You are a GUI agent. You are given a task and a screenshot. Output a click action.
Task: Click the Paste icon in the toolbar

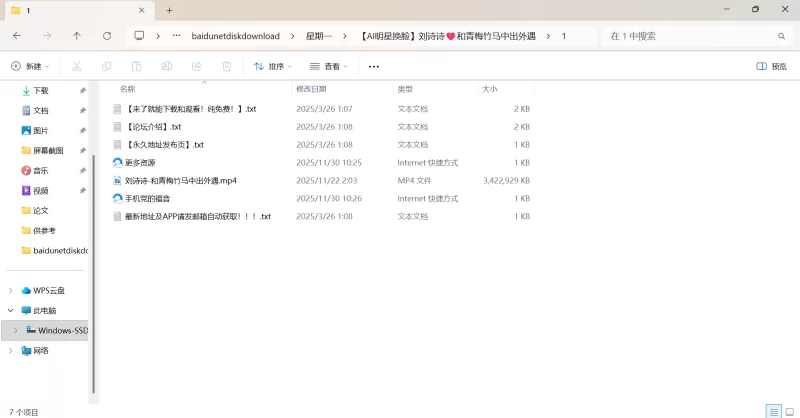click(137, 66)
